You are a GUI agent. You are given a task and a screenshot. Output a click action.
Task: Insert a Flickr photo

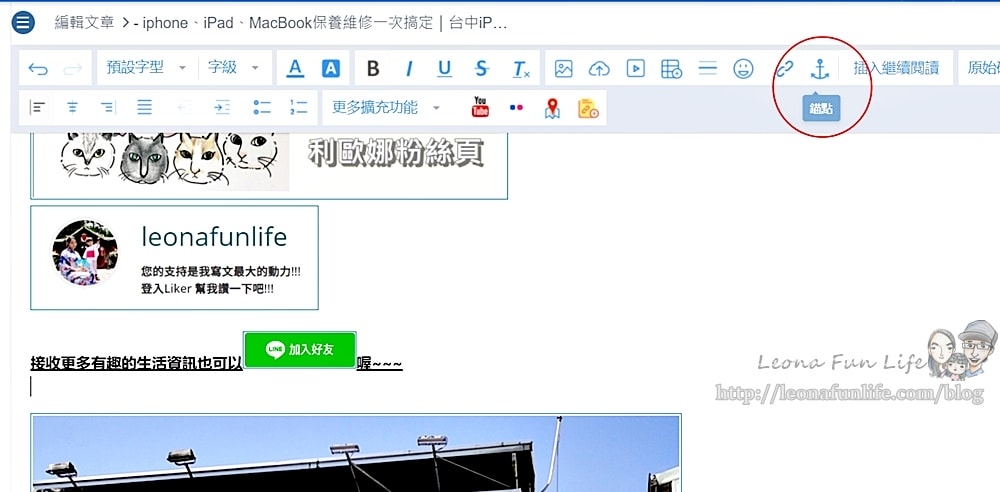pyautogui.click(x=516, y=107)
